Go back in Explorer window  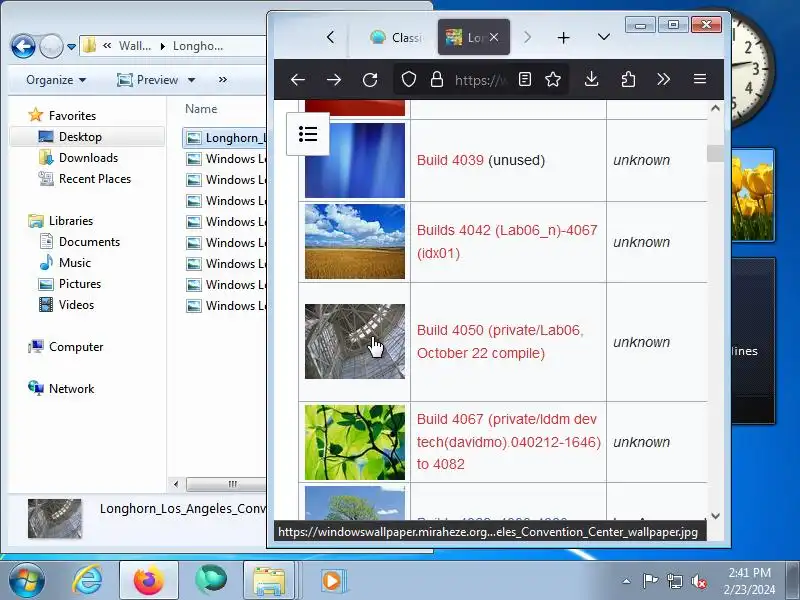(23, 46)
